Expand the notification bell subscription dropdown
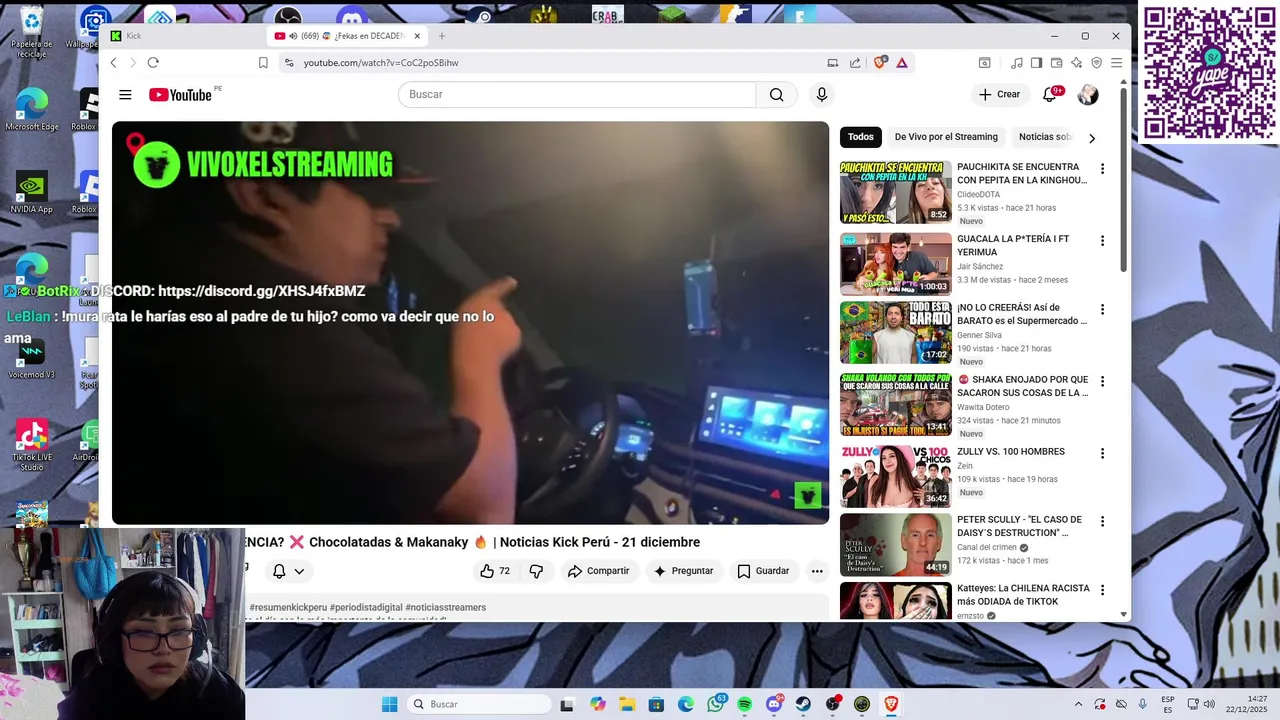This screenshot has height=720, width=1280. 289,571
